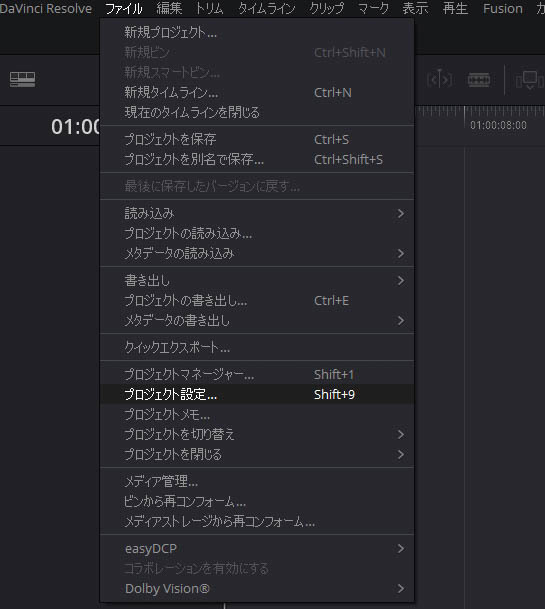The height and width of the screenshot is (609, 545).
Task: Click the 01:00:08:00 timeline ruler mark
Action: point(498,125)
